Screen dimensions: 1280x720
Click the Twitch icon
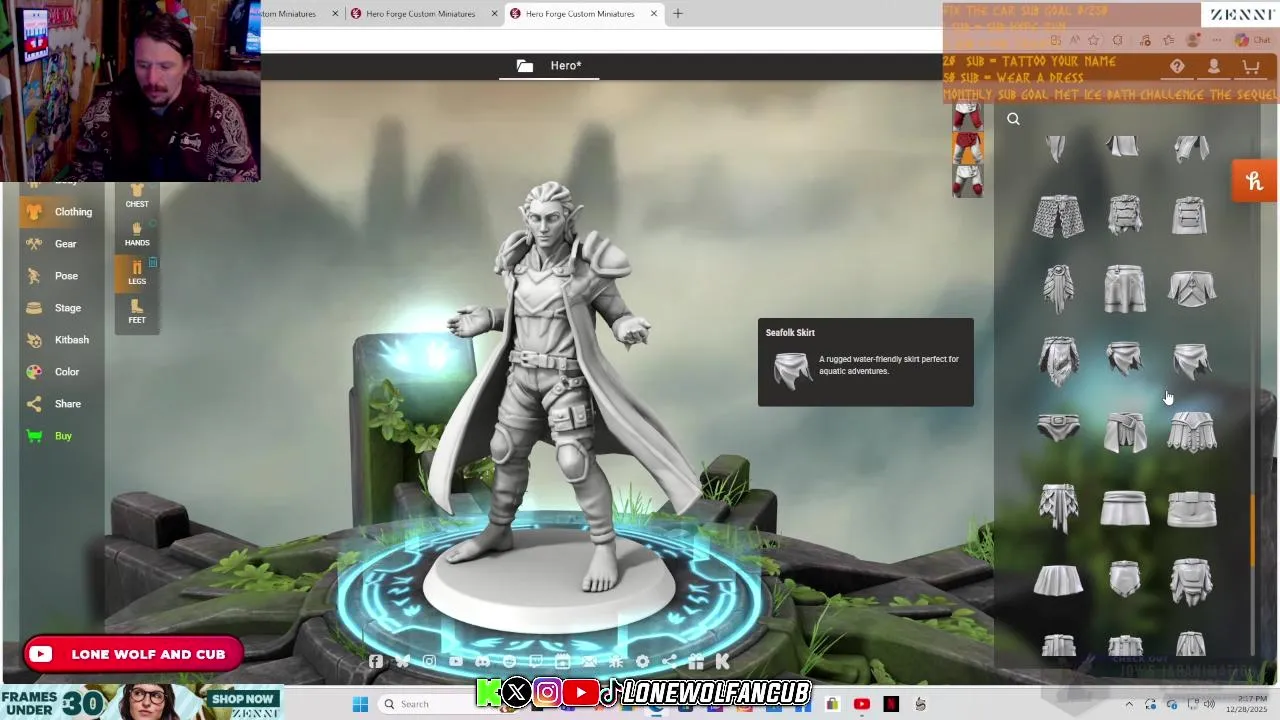tap(536, 661)
